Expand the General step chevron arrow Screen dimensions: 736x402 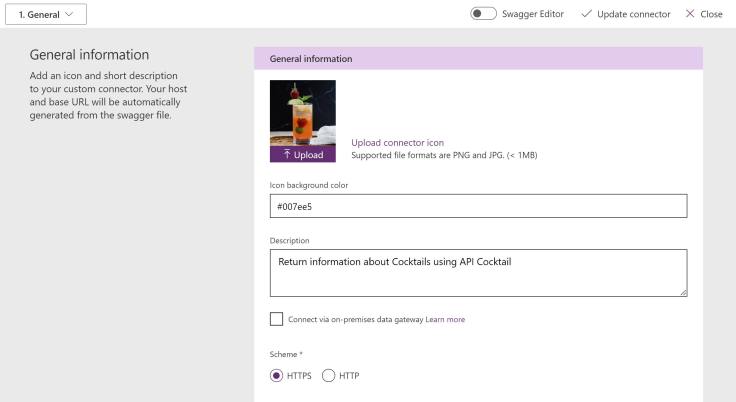pos(69,14)
